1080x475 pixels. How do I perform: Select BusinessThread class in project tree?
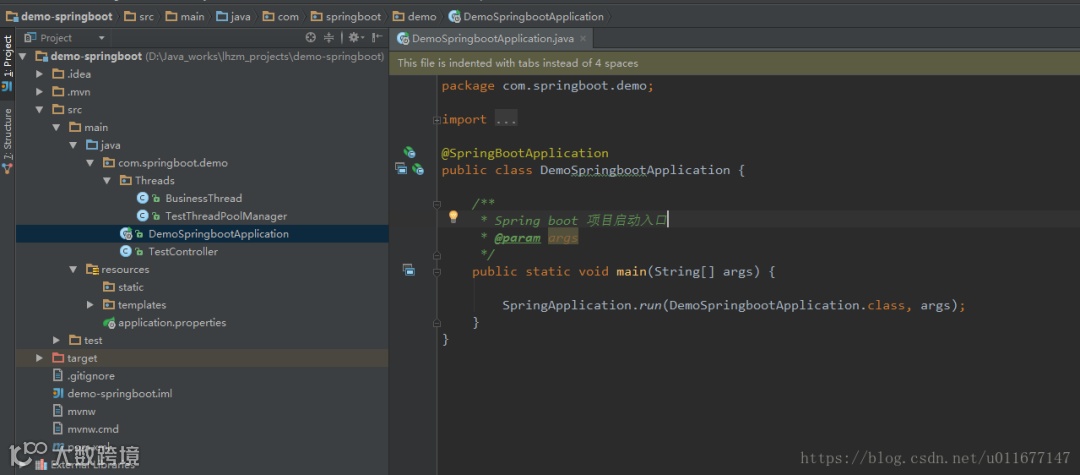click(x=203, y=198)
